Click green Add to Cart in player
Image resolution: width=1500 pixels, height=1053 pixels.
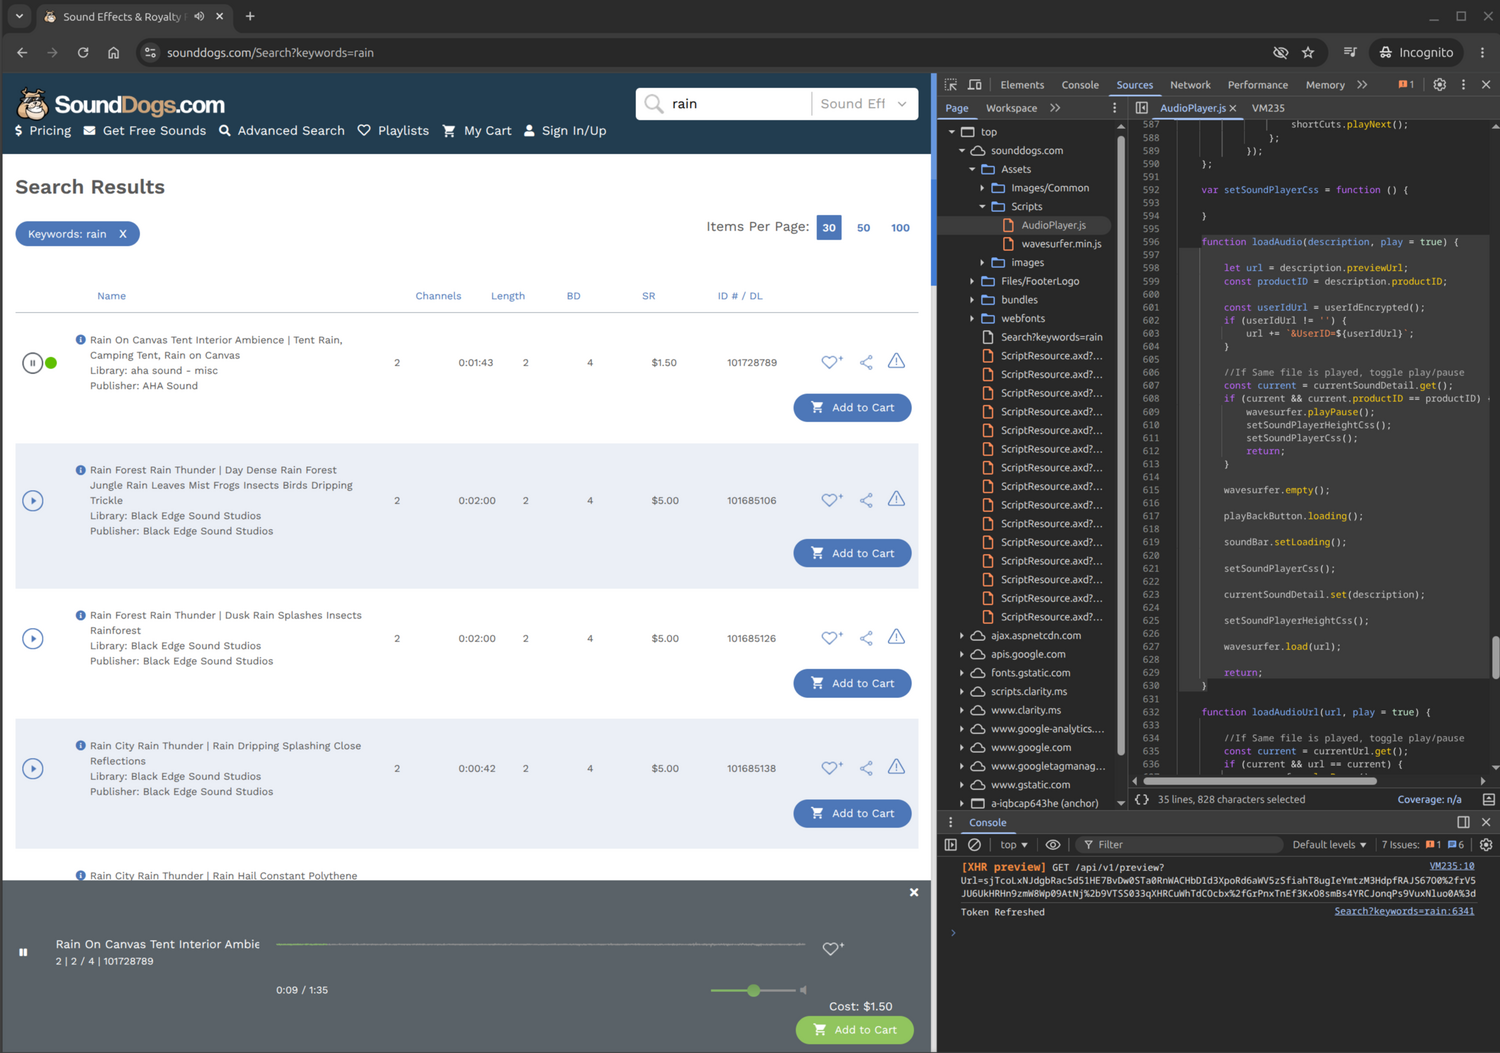point(855,1030)
